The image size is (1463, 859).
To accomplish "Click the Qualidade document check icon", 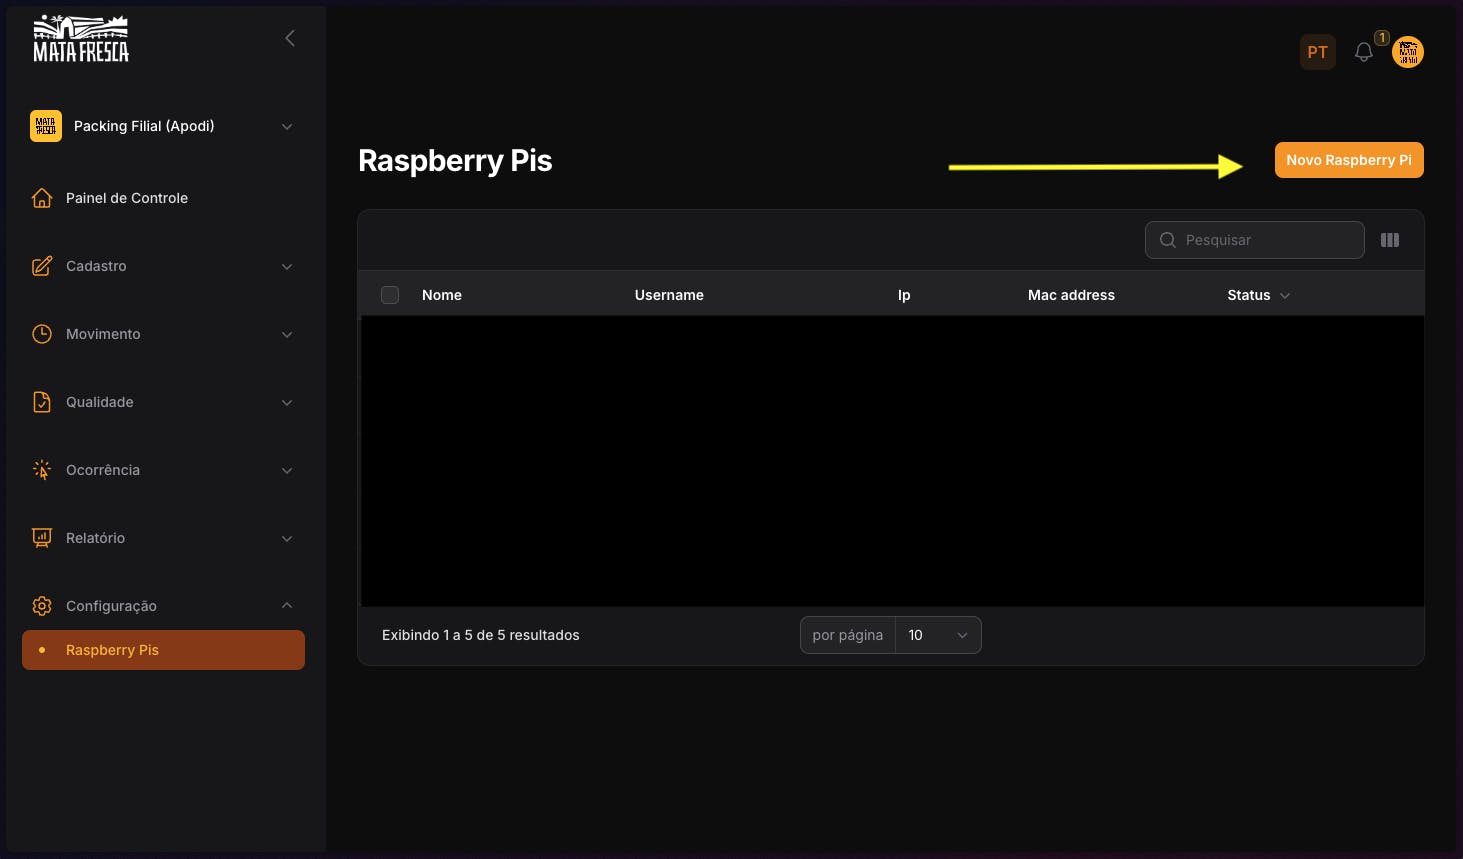I will coord(42,402).
